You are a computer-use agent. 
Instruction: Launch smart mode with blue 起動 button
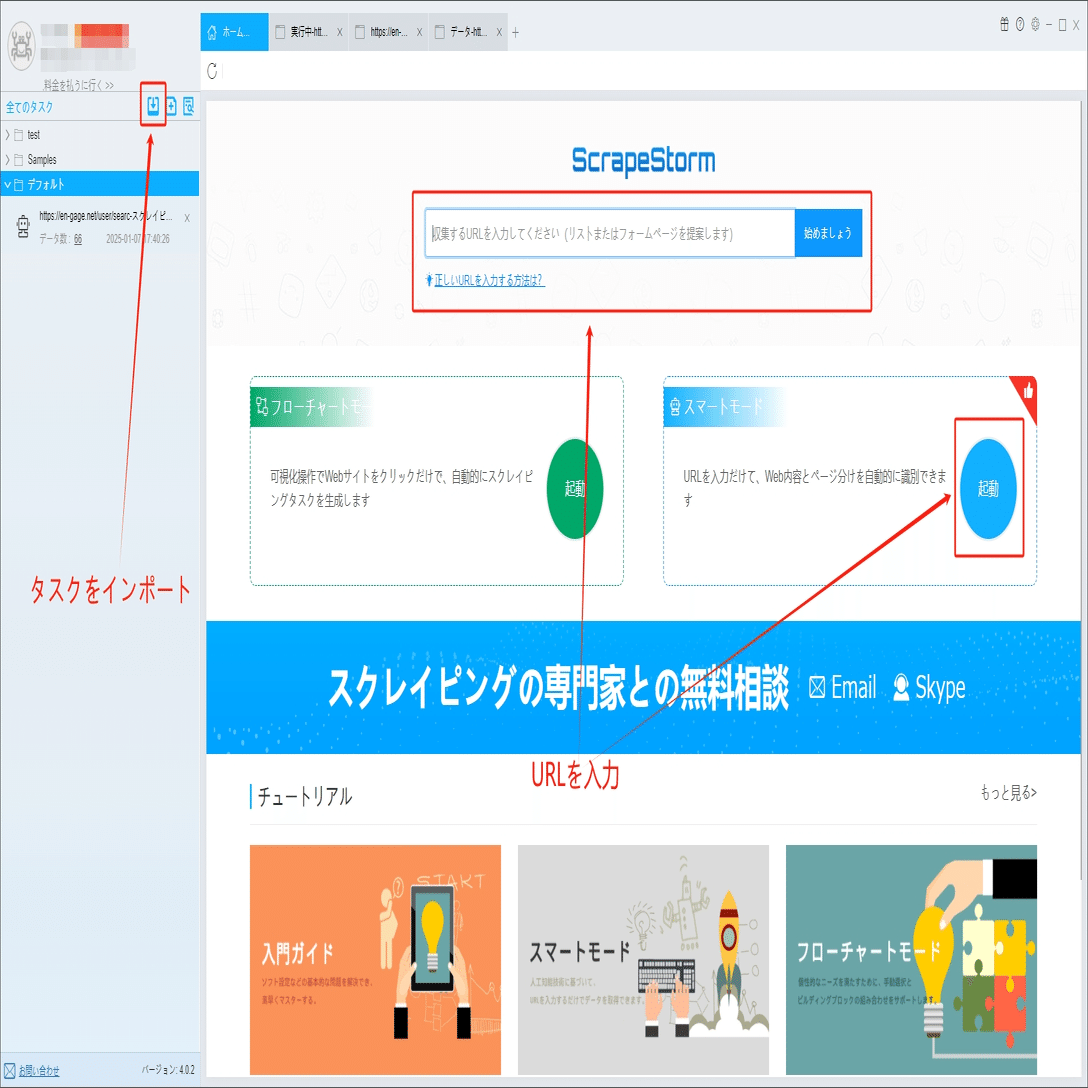(988, 488)
